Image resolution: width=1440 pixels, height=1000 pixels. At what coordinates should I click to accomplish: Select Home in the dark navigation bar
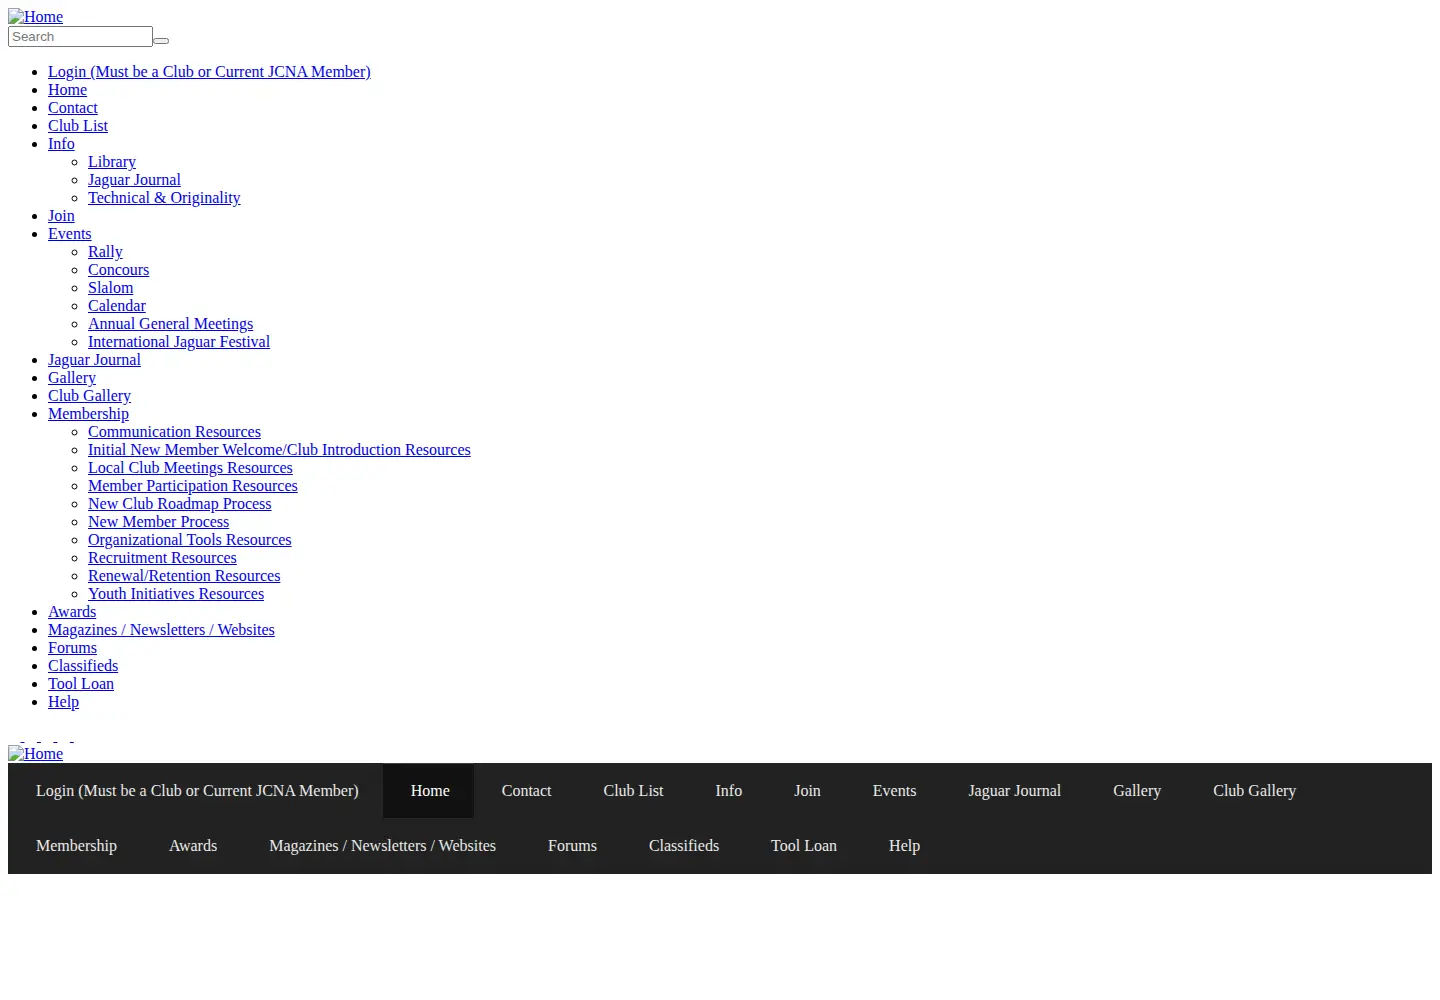(430, 791)
